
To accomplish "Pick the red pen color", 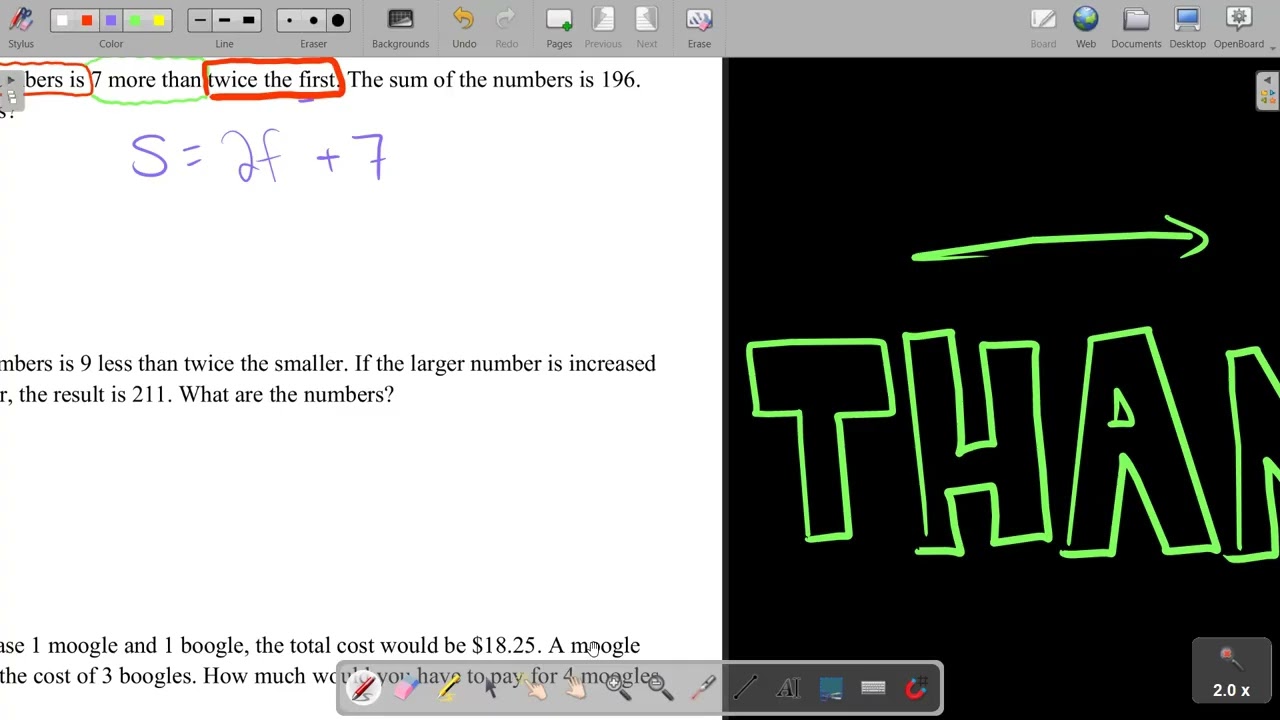I will pos(87,20).
